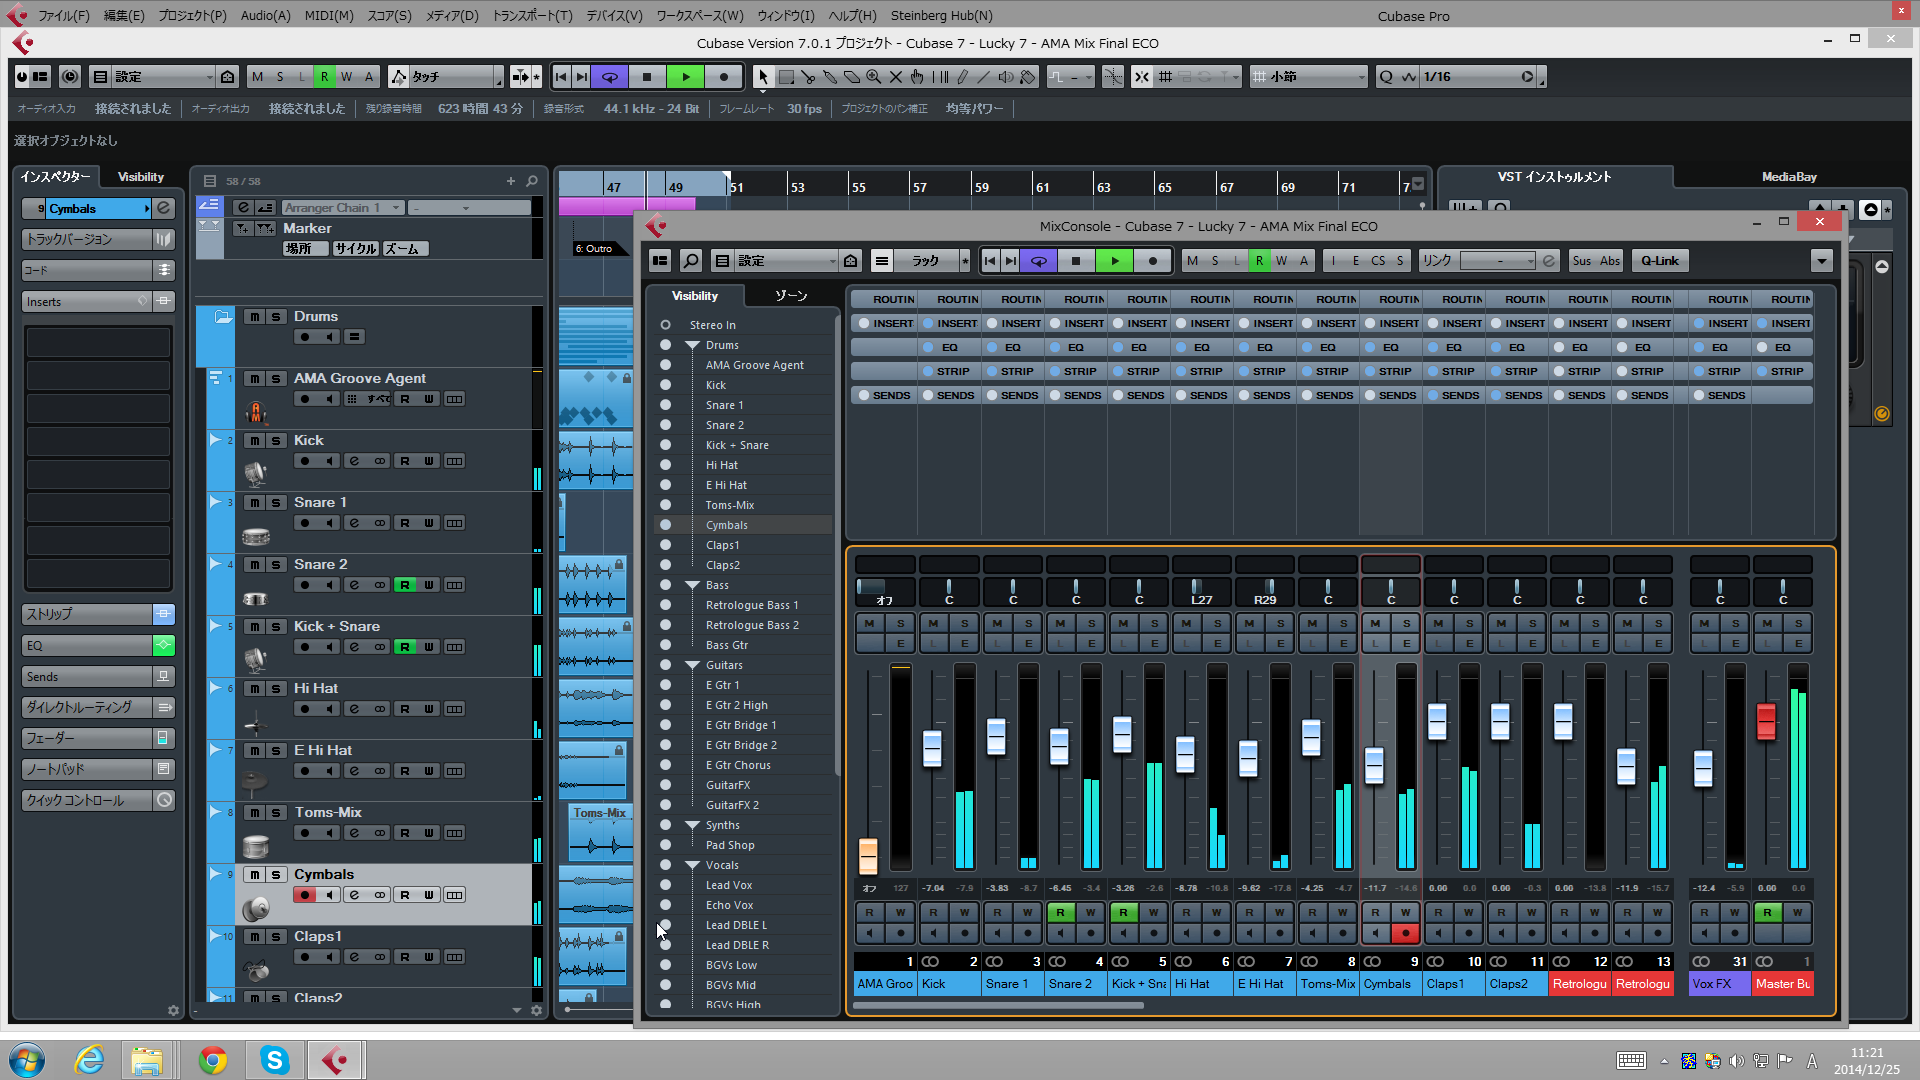Select the Object Selection arrow tool
Screen dimensions: 1920x1080
pyautogui.click(x=763, y=77)
